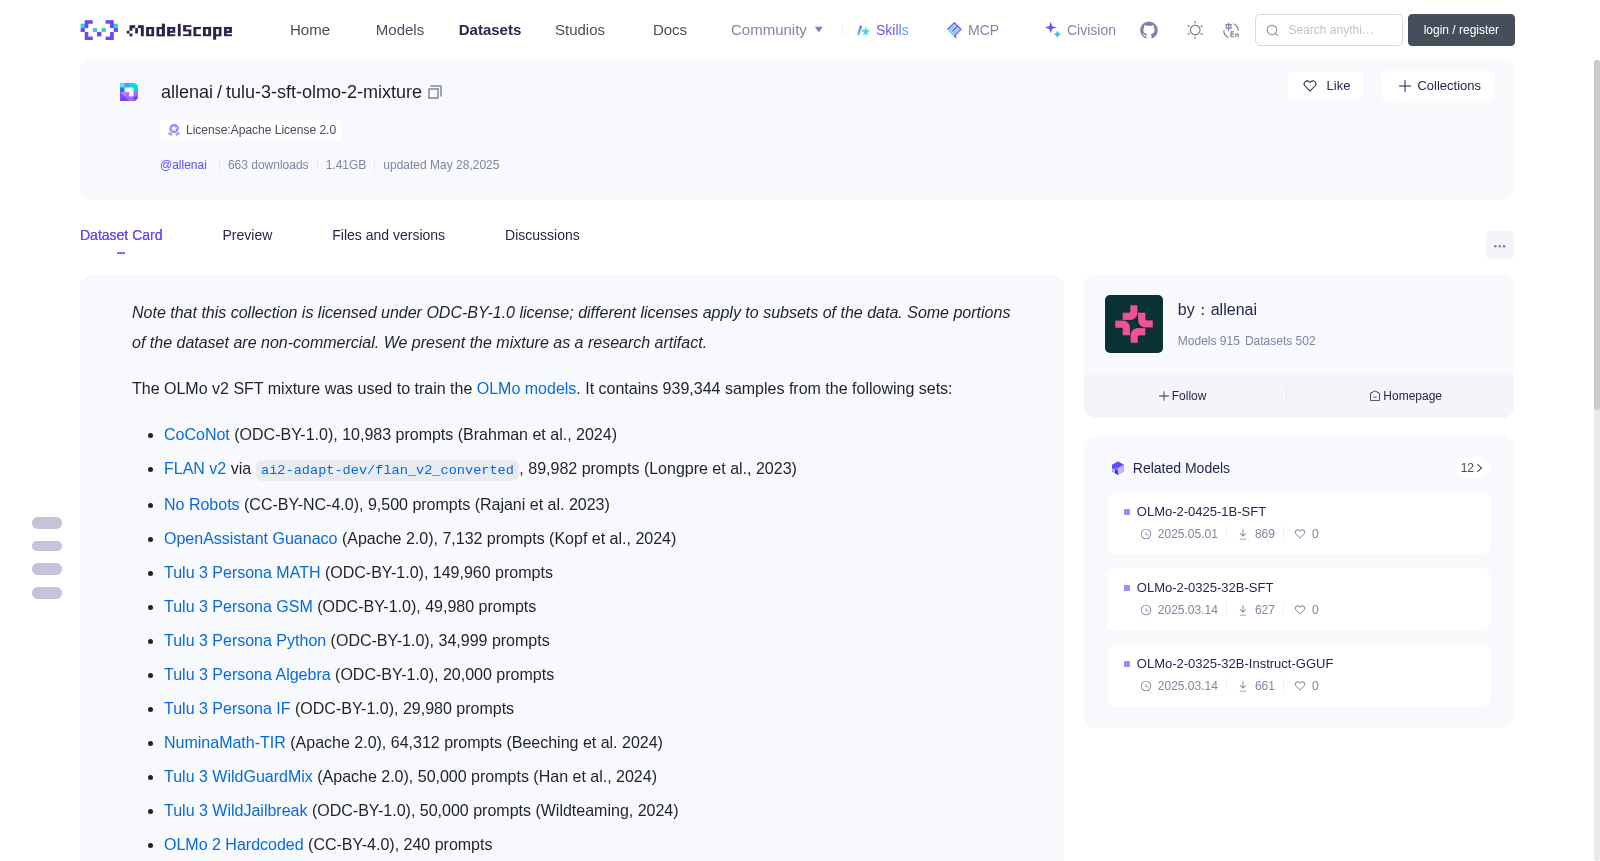Click the ai2-adapt-dev/flan_v2_converted code tag

[x=387, y=470]
